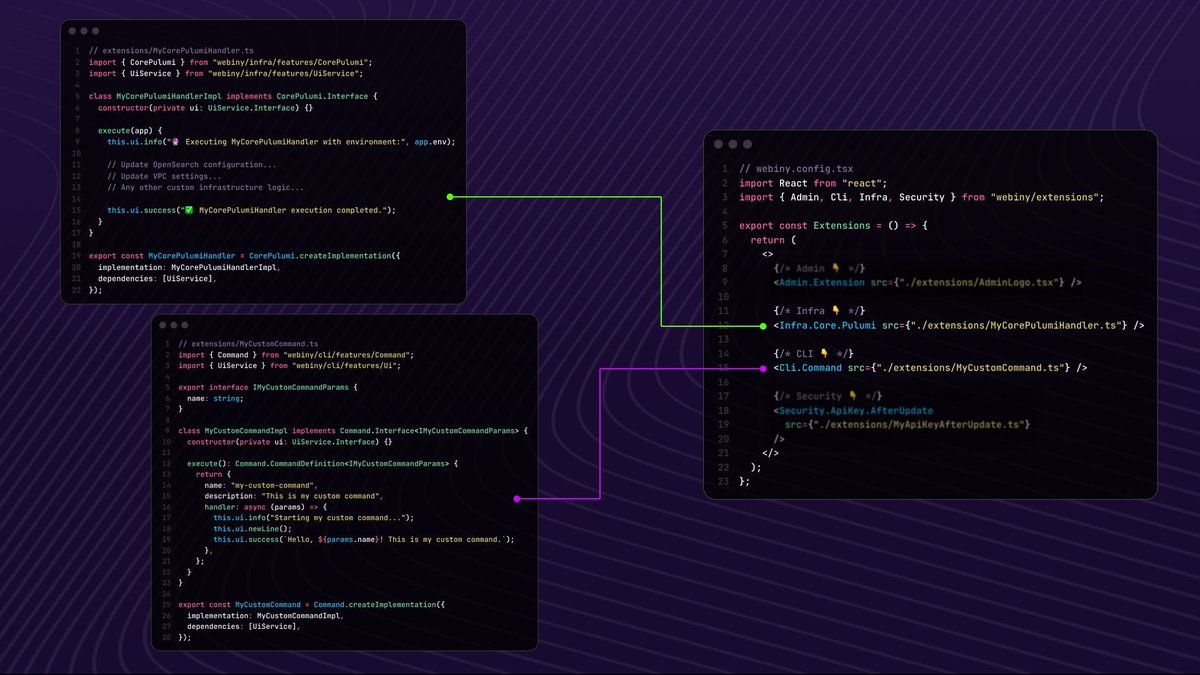Click 'CorePulumi.createImplementation({' call
This screenshot has width=1200, height=675.
click(x=324, y=256)
